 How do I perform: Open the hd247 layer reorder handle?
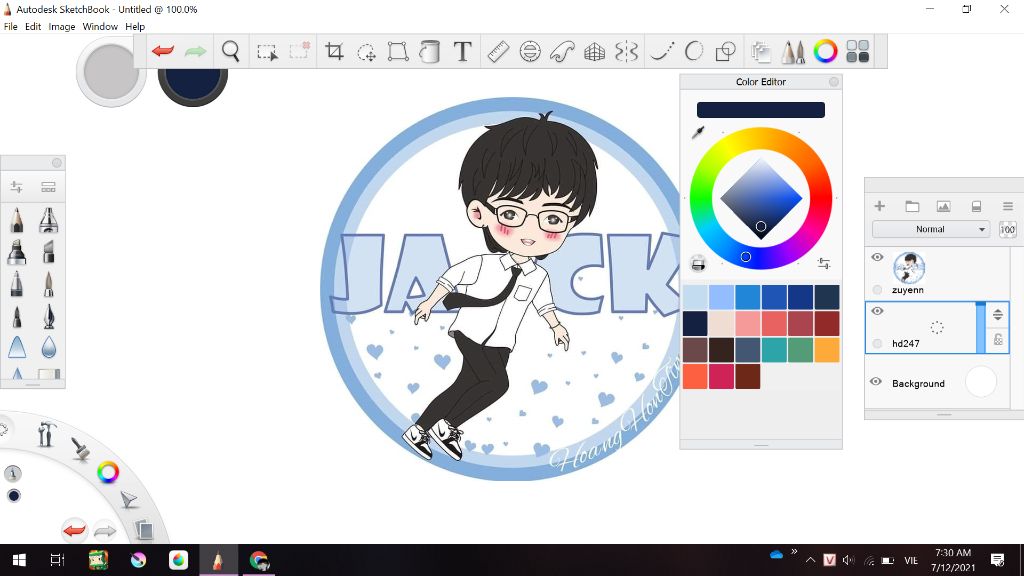(x=998, y=315)
